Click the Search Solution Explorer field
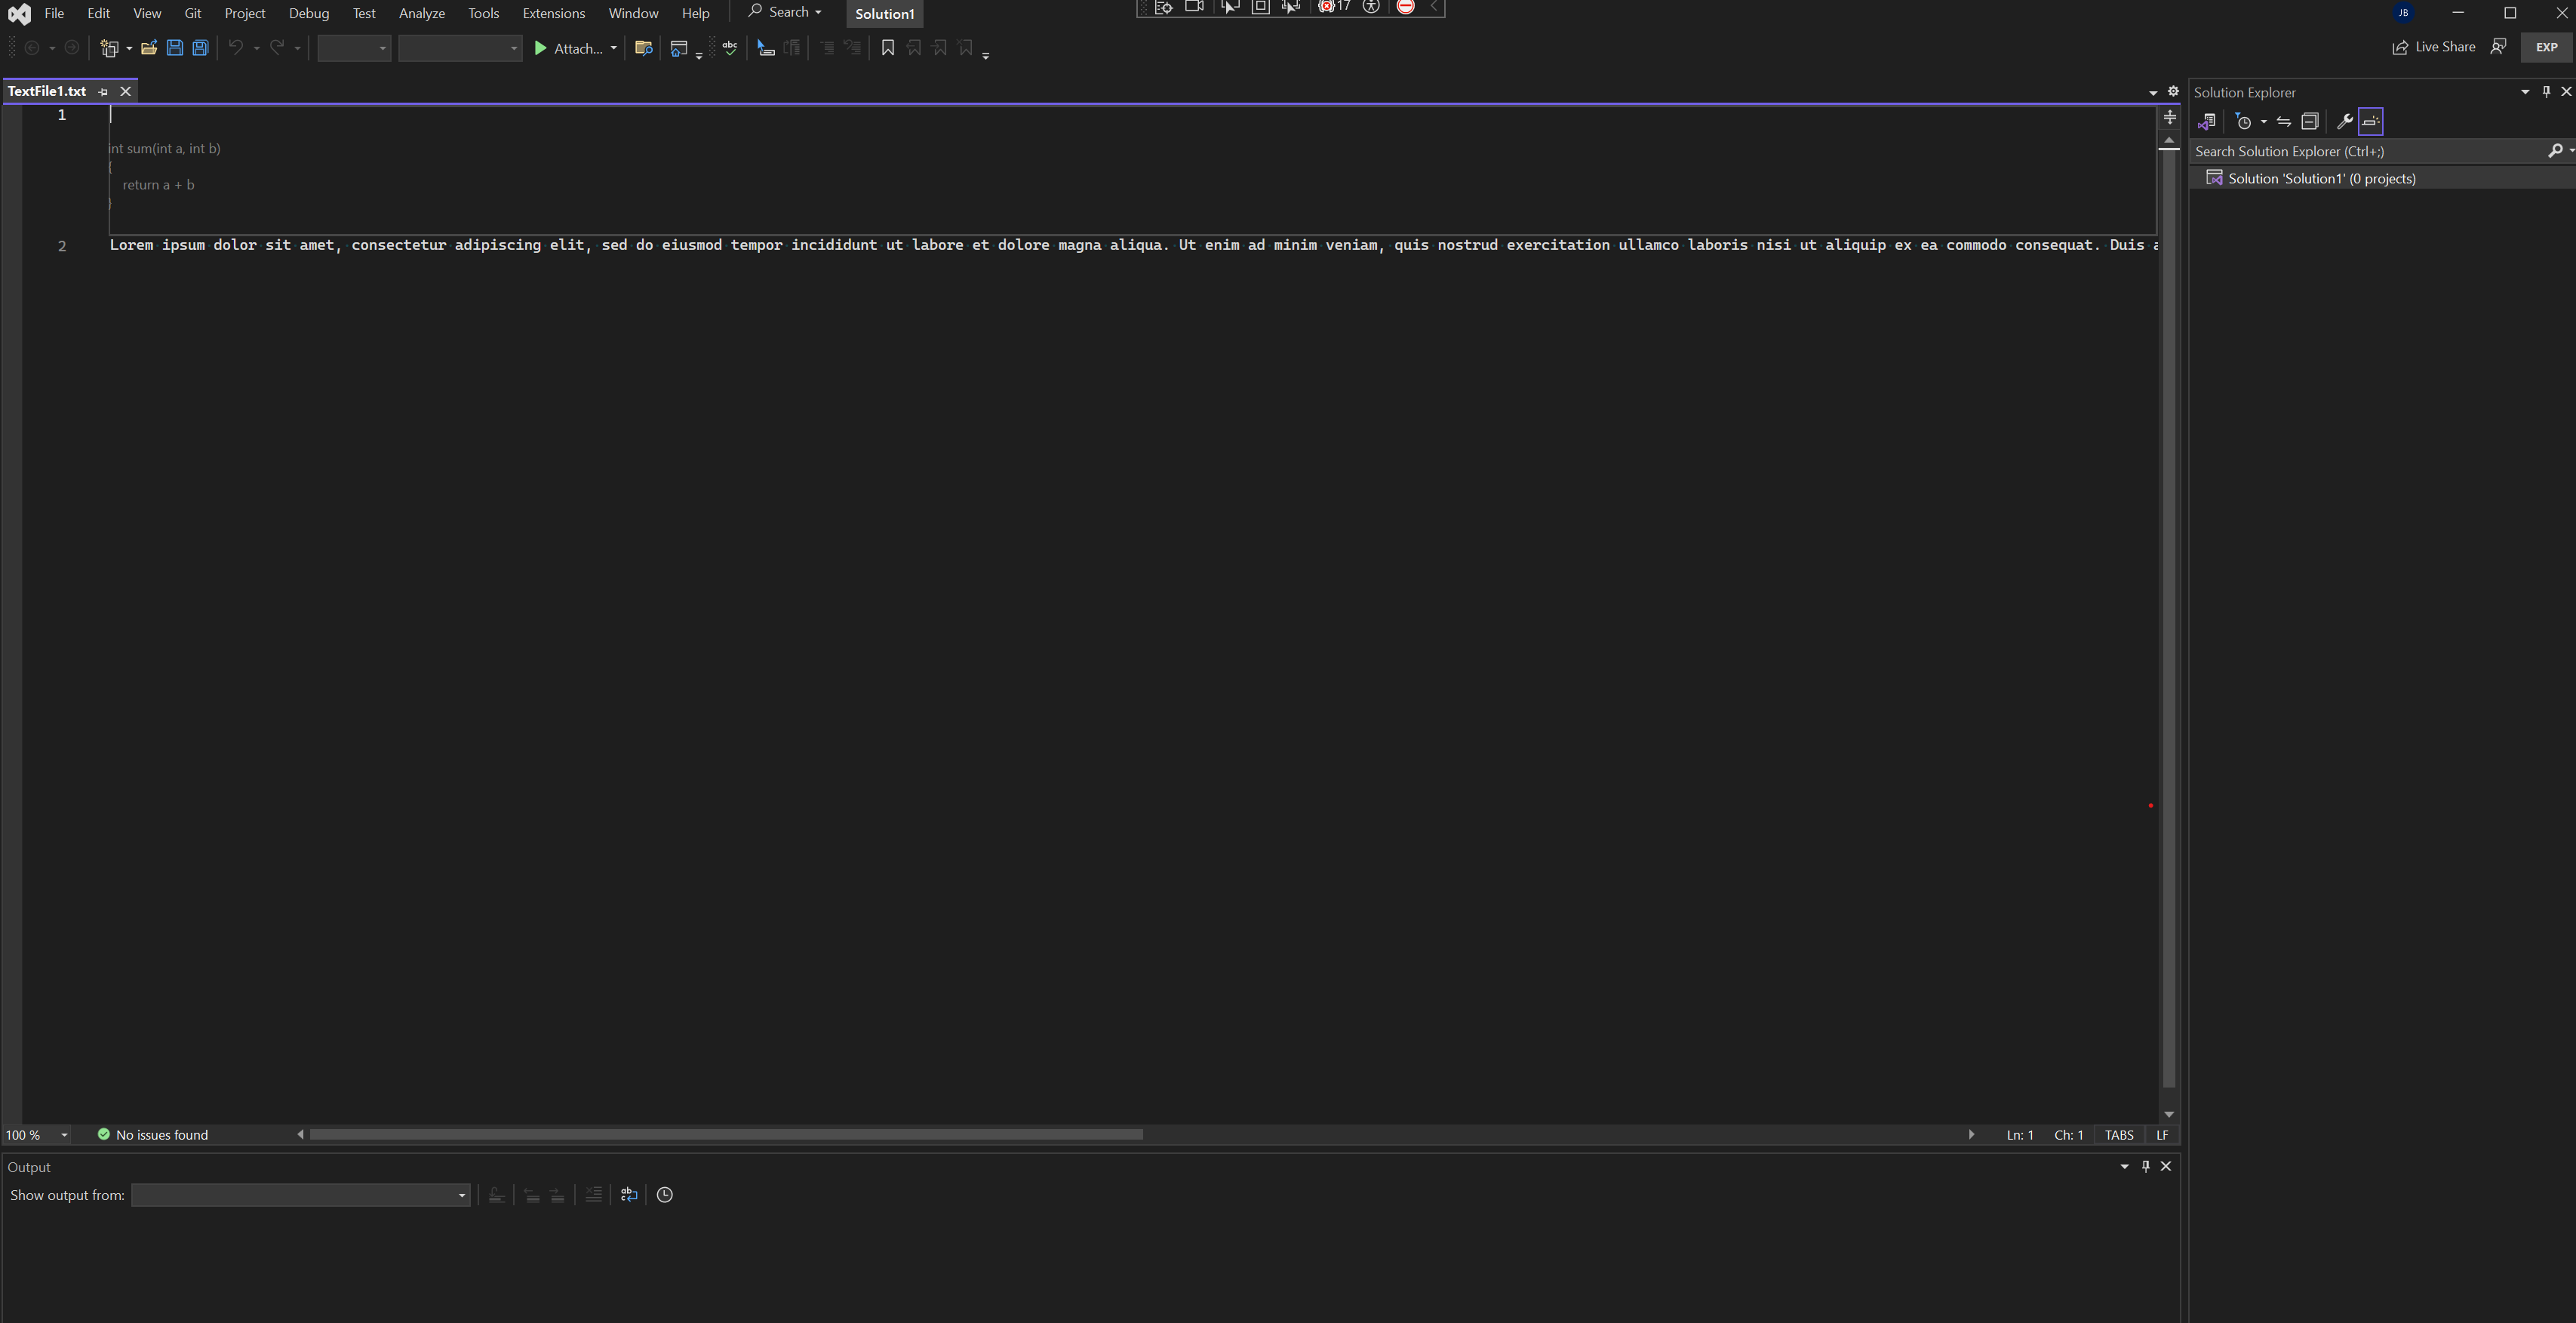 (x=2350, y=151)
